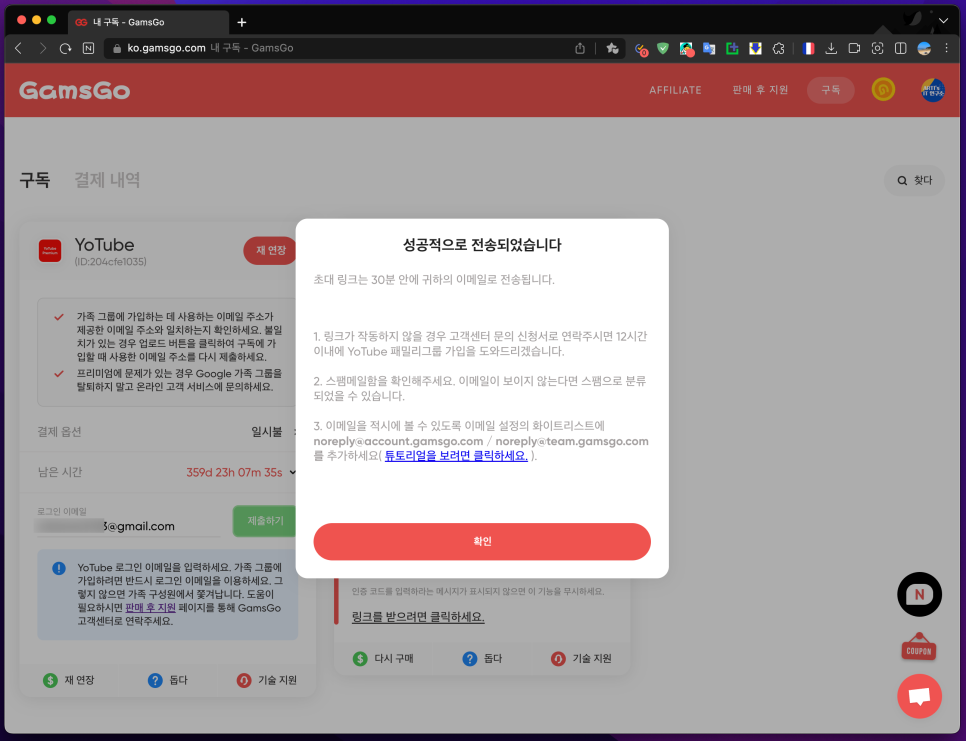Click the French flag extension icon
This screenshot has width=966, height=741.
point(808,48)
